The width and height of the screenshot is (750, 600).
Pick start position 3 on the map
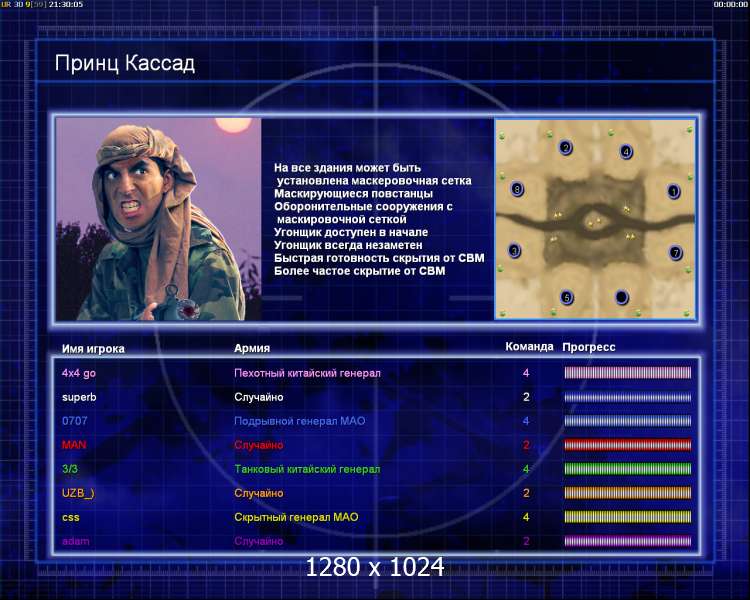[514, 251]
